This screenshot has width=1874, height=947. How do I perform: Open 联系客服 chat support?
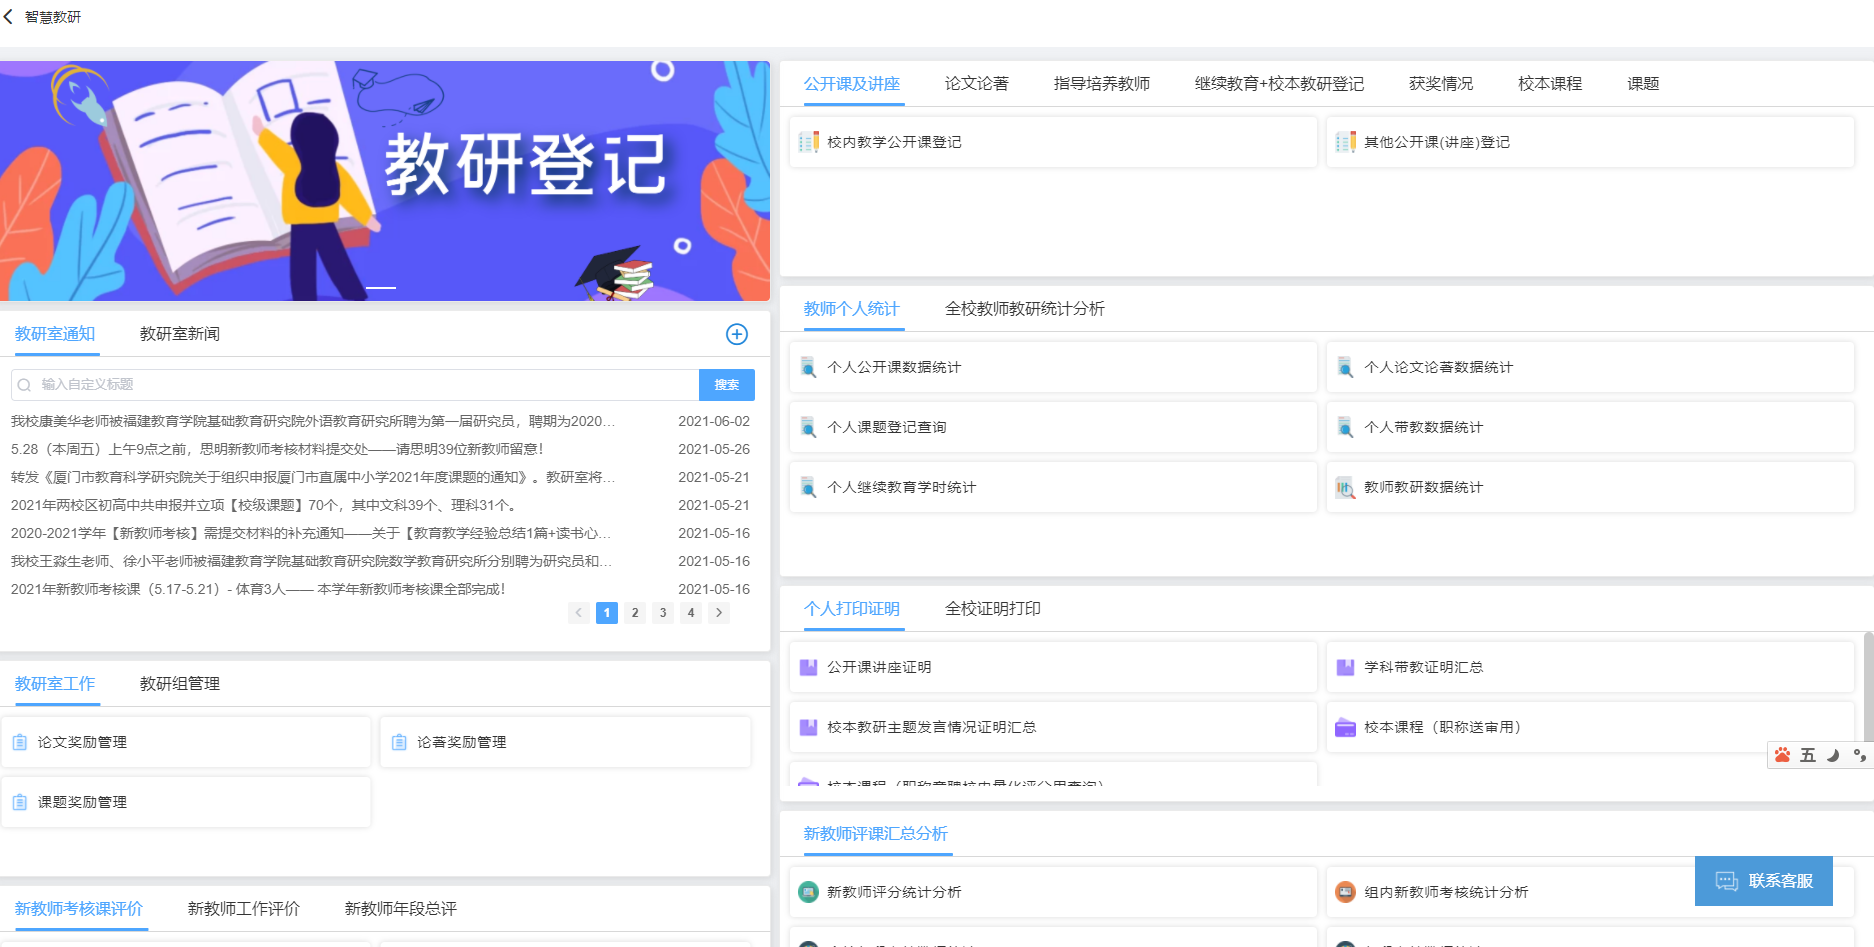[1763, 881]
